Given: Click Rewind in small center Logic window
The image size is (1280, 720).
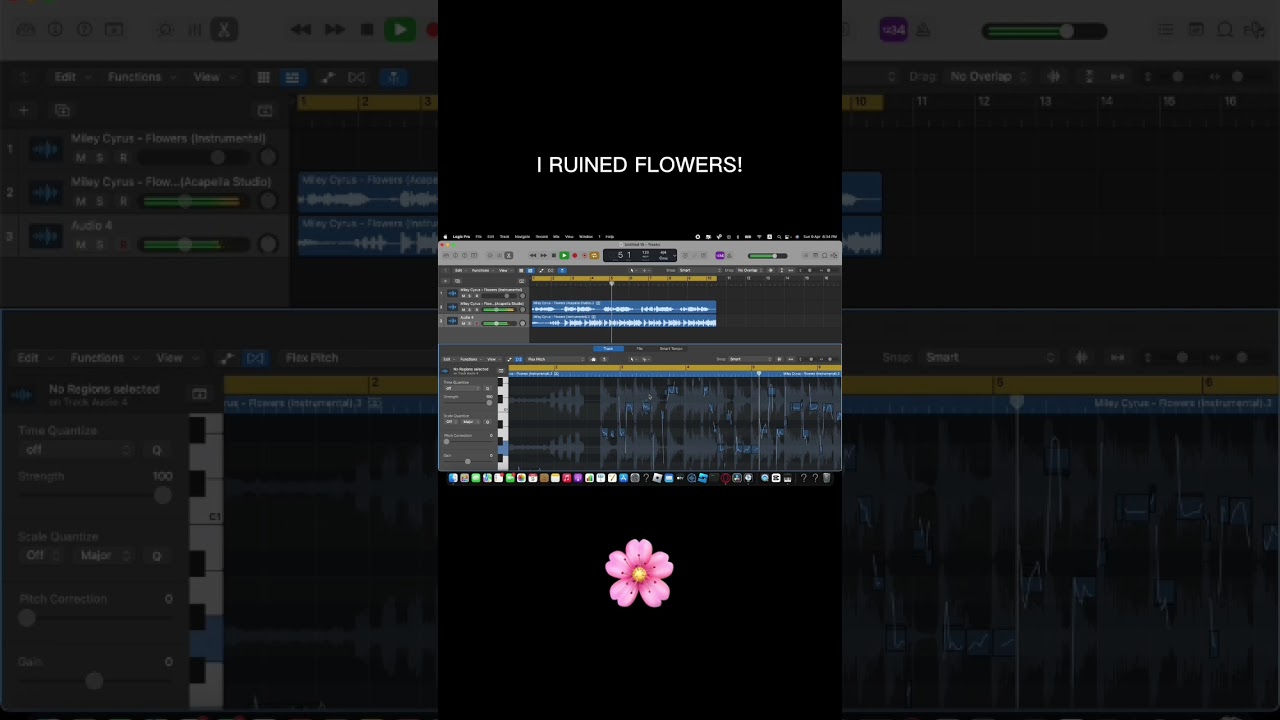Looking at the screenshot, I should tap(533, 255).
